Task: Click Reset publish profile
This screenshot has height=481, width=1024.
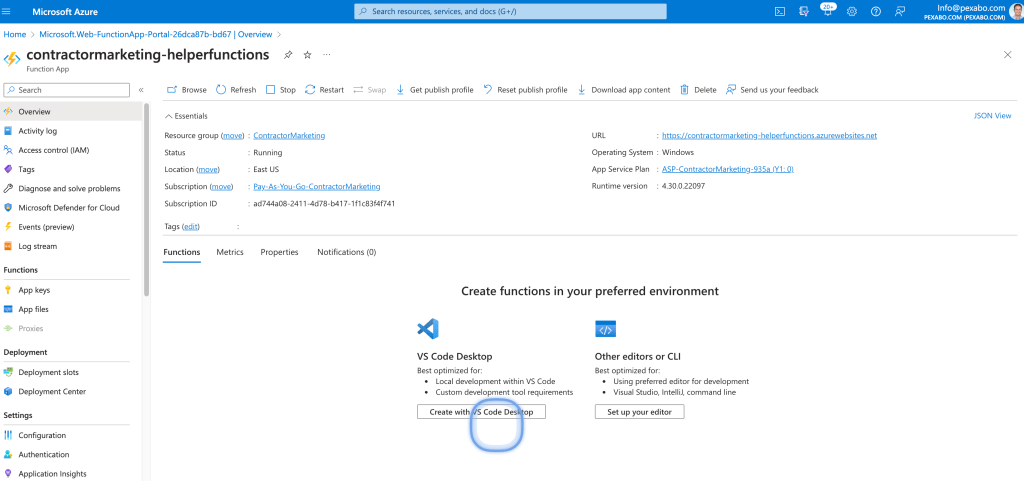Action: pyautogui.click(x=525, y=90)
